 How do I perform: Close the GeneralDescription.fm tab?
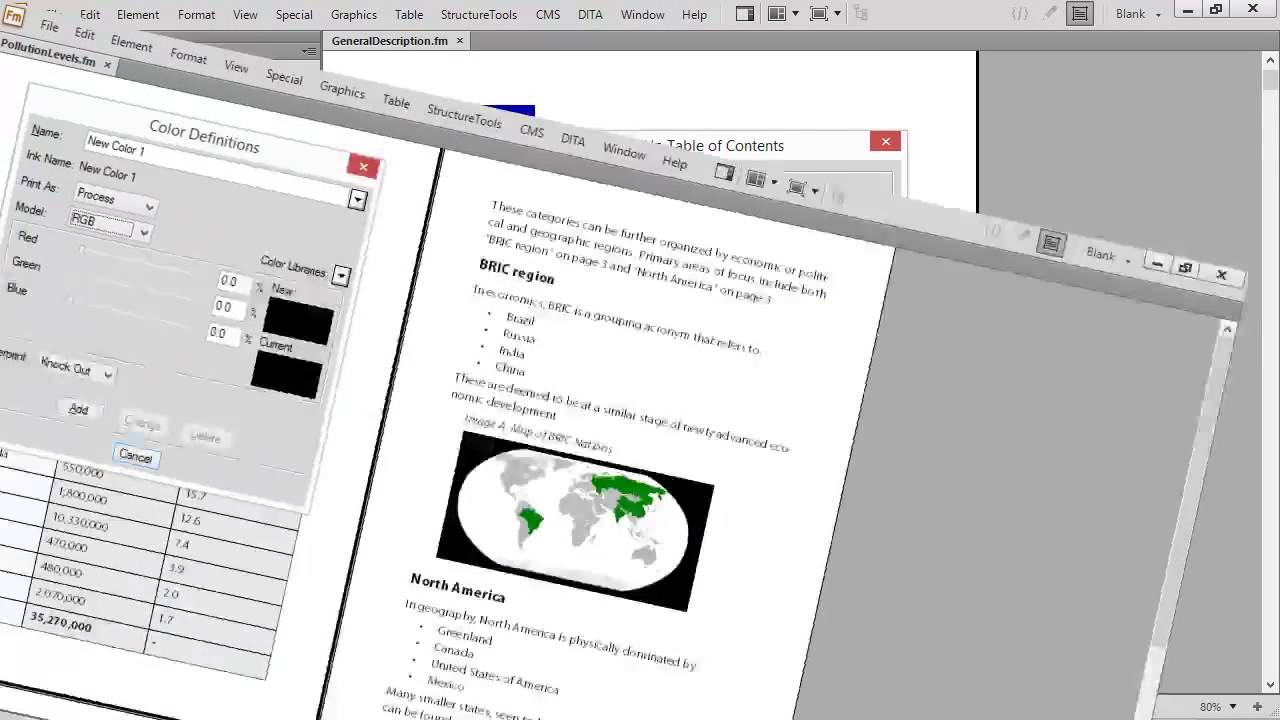click(460, 41)
